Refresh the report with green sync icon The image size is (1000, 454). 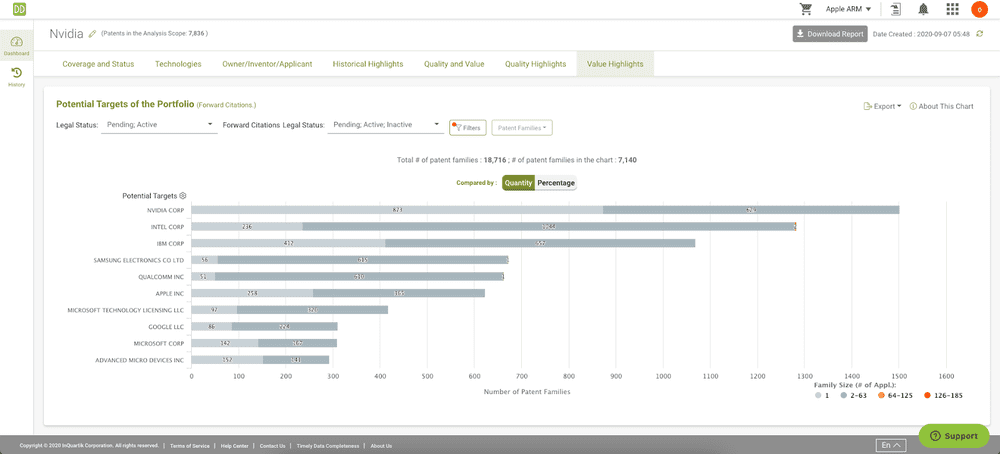(980, 34)
